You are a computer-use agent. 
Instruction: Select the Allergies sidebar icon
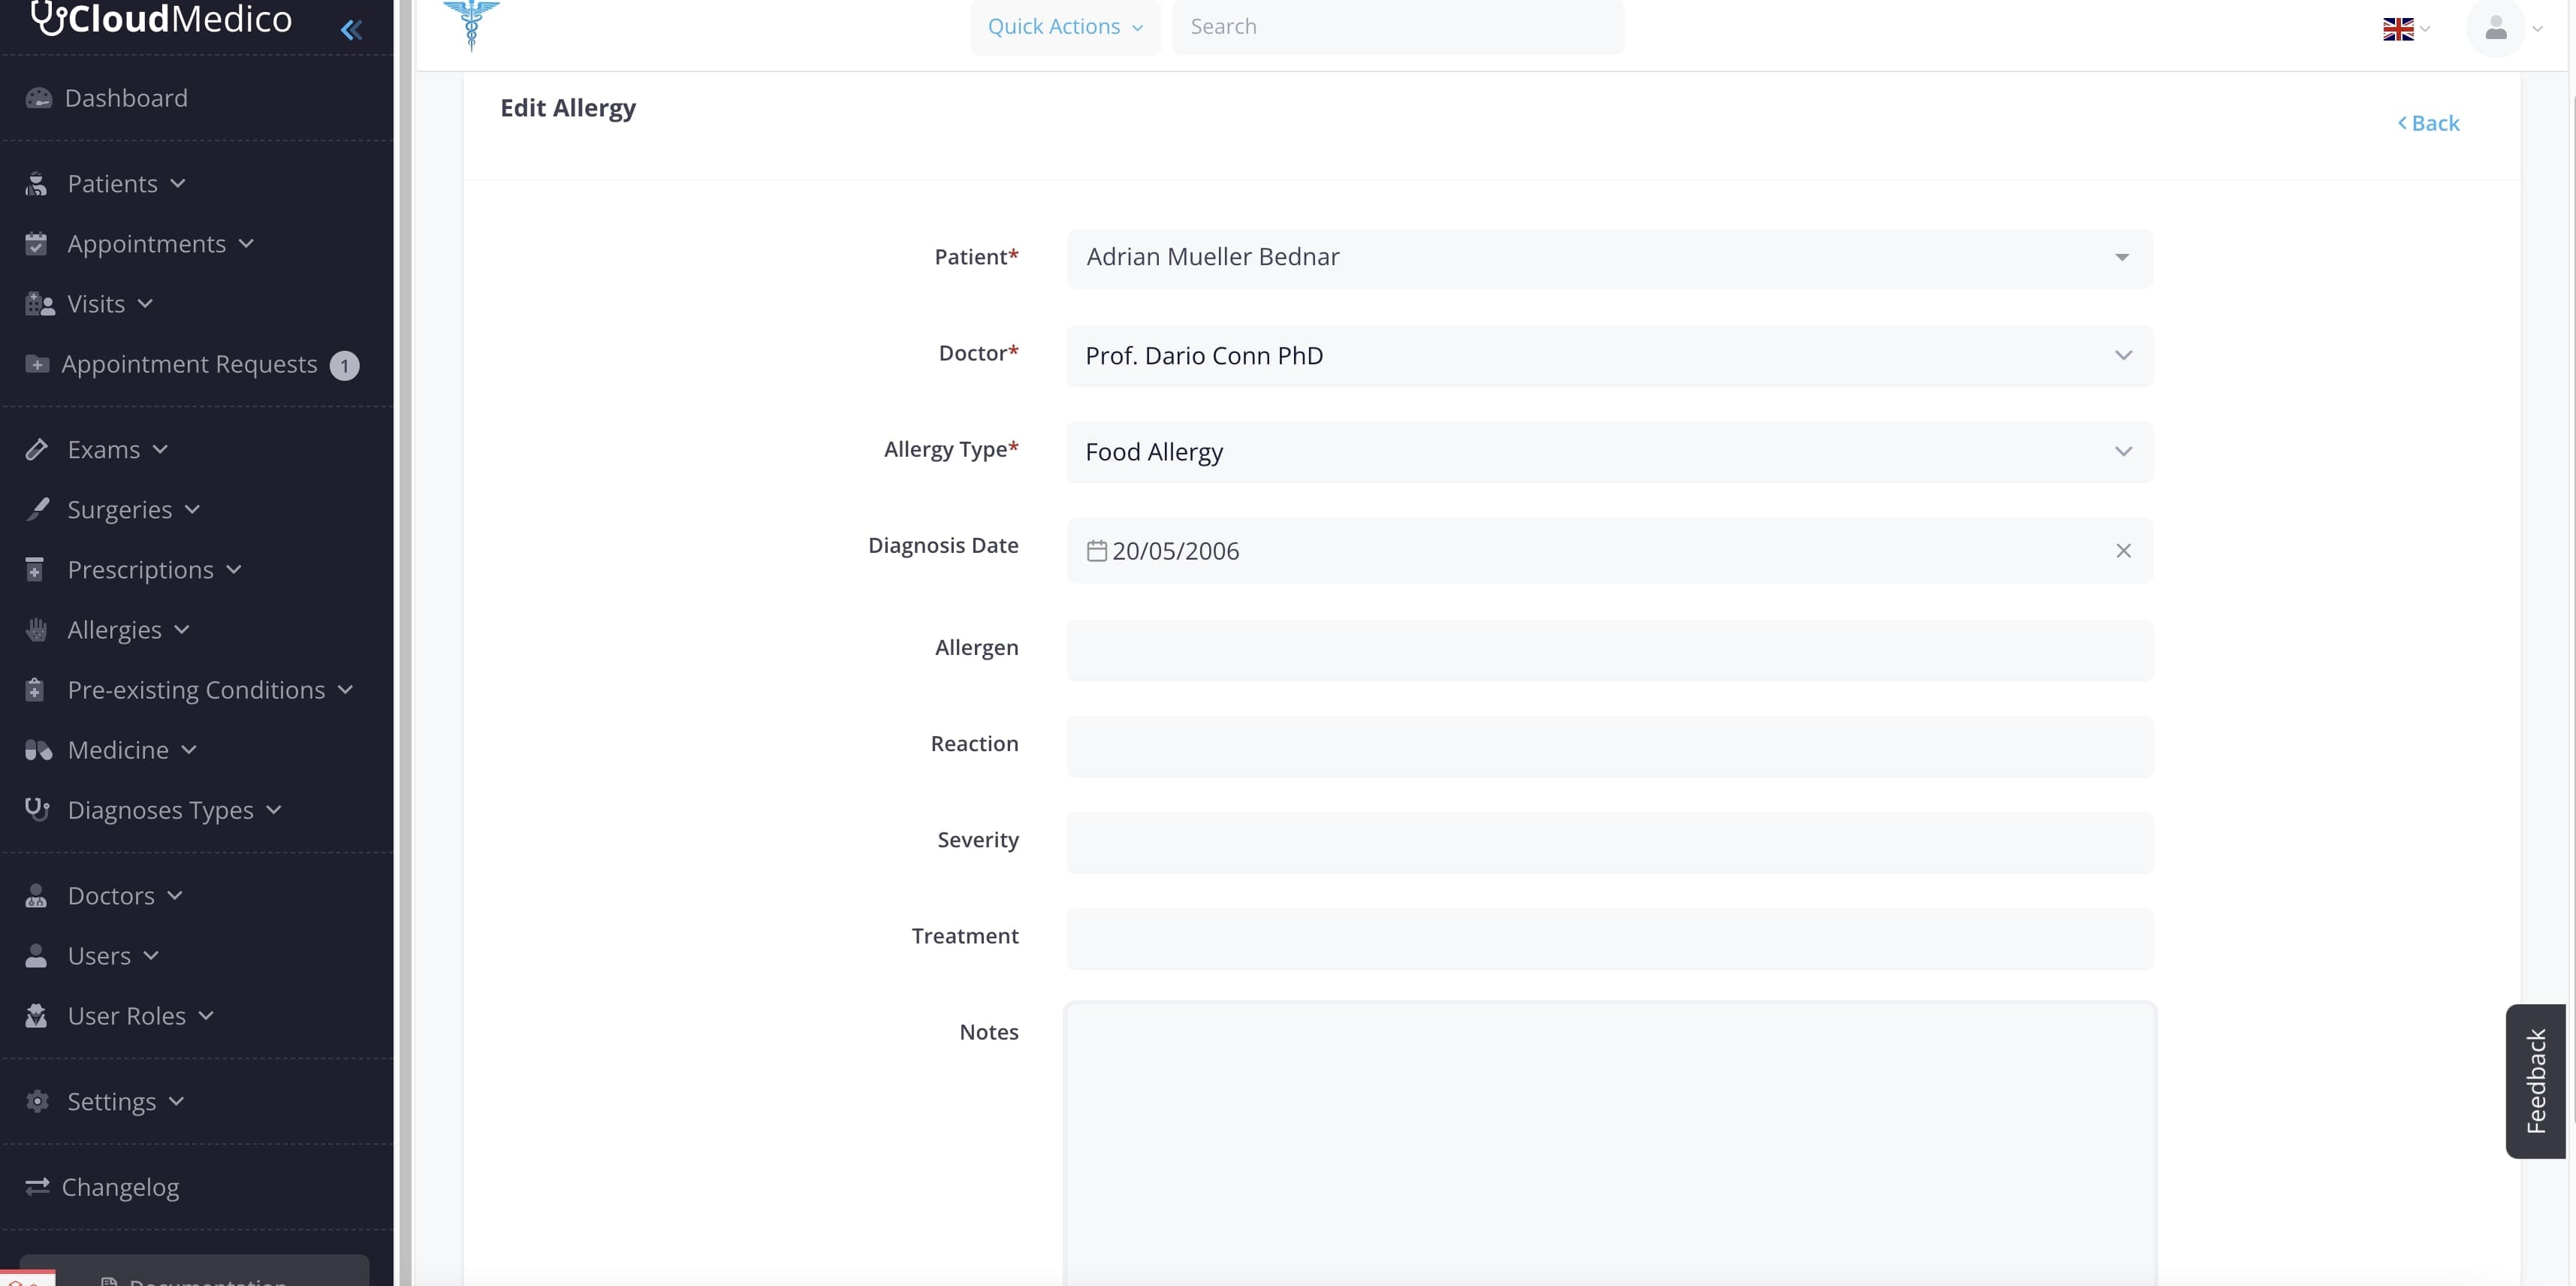37,629
